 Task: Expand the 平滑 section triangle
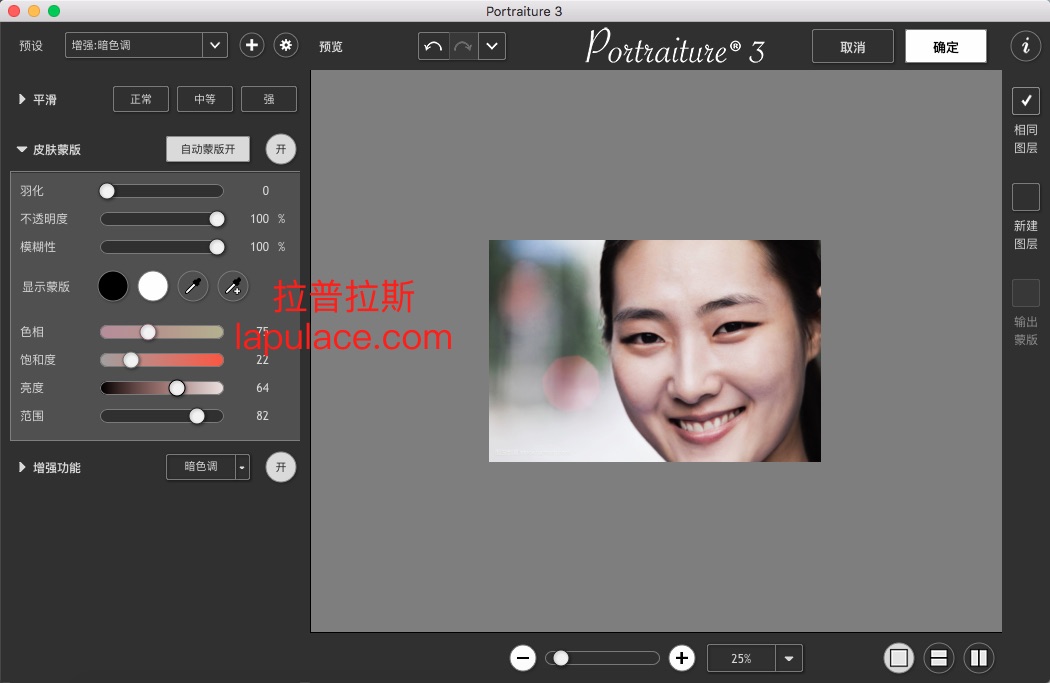tap(22, 100)
